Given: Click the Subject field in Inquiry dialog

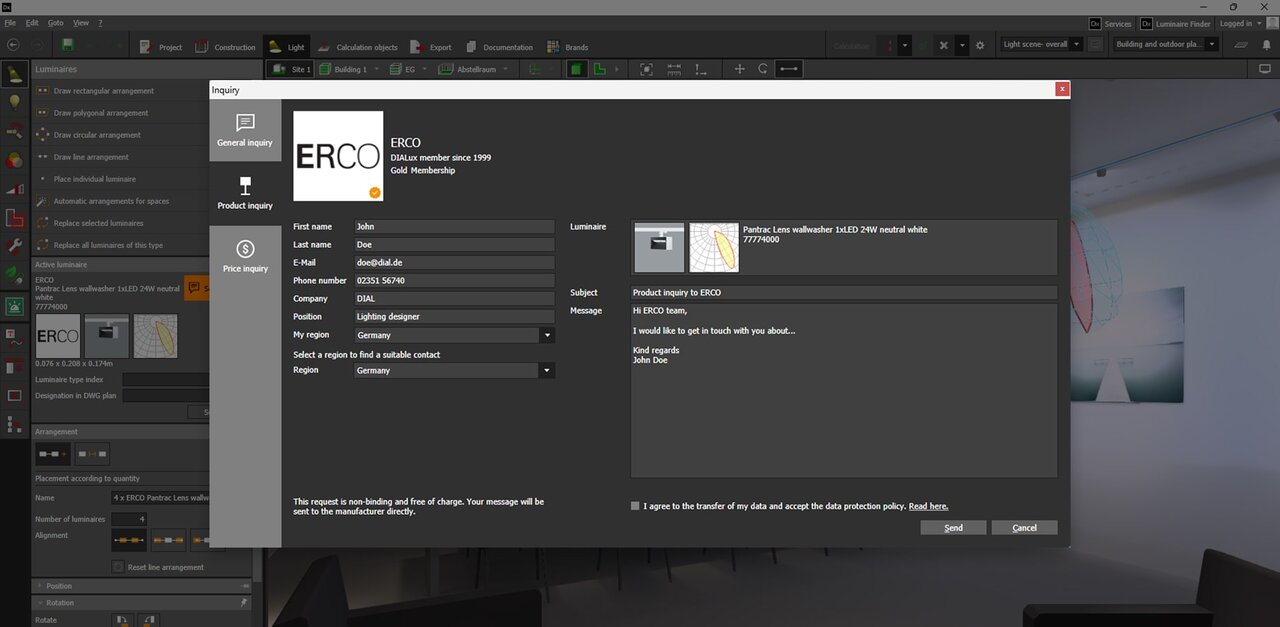Looking at the screenshot, I should pos(844,293).
